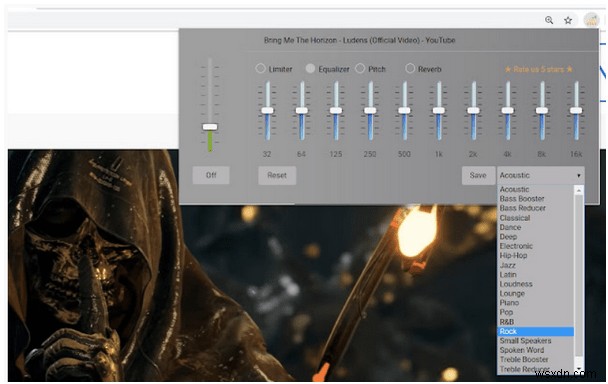608x384 pixels.
Task: Click the 32 Hz band slider handle
Action: point(267,111)
